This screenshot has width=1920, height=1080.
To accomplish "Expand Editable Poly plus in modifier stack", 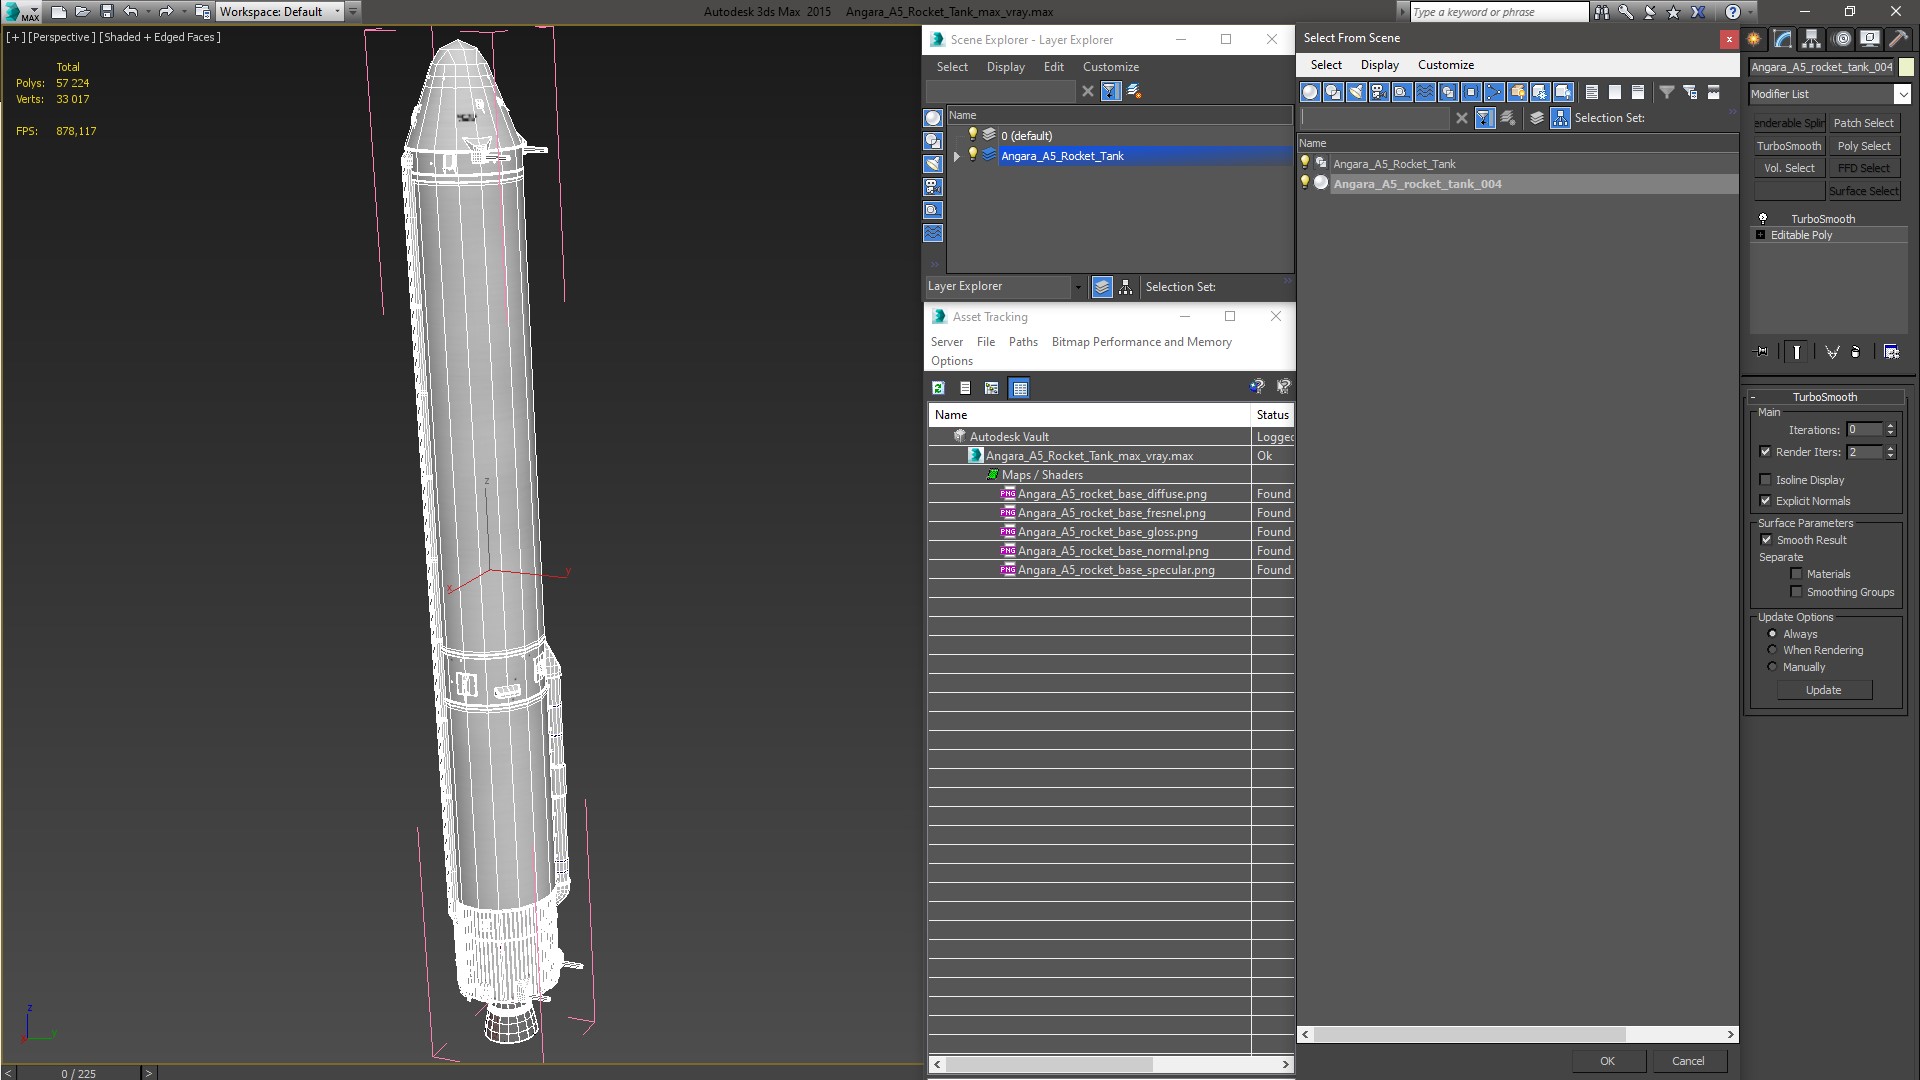I will pyautogui.click(x=1760, y=235).
